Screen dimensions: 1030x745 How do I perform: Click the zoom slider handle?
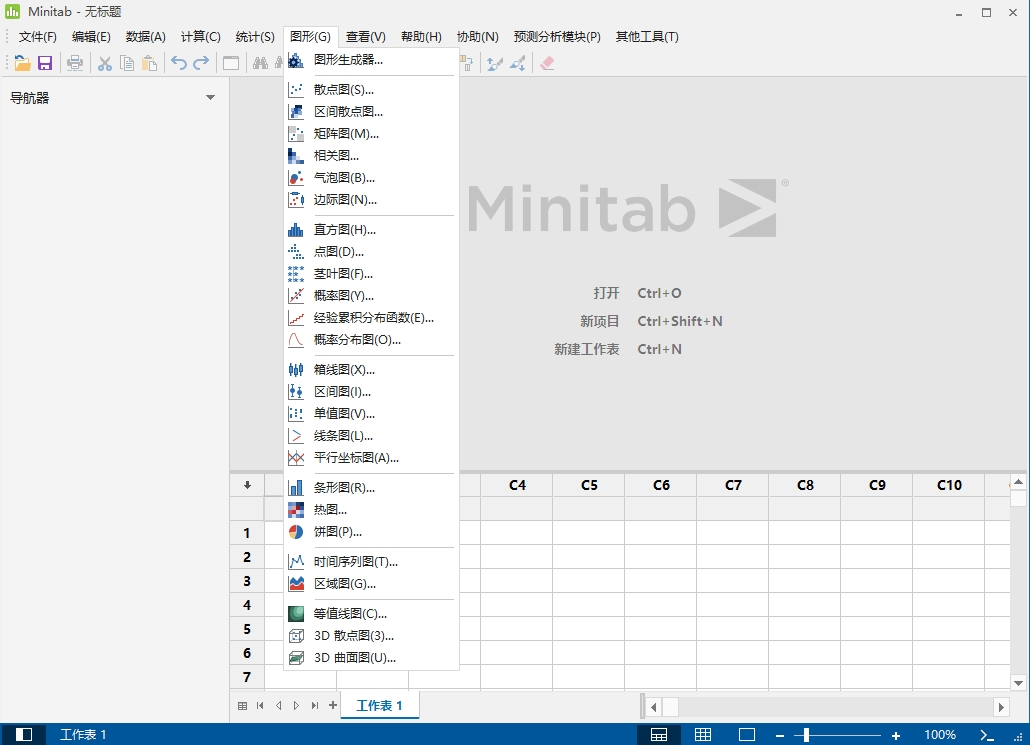(x=806, y=735)
